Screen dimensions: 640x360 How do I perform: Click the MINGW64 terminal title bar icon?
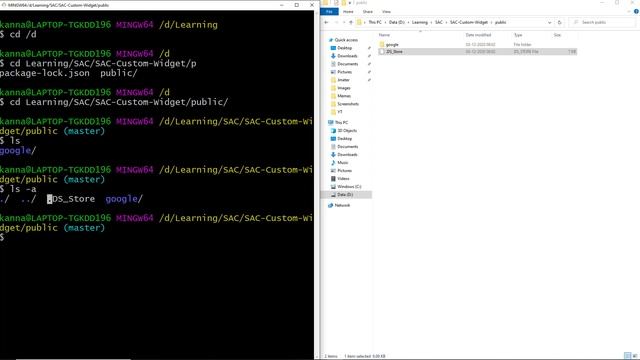[4, 5]
